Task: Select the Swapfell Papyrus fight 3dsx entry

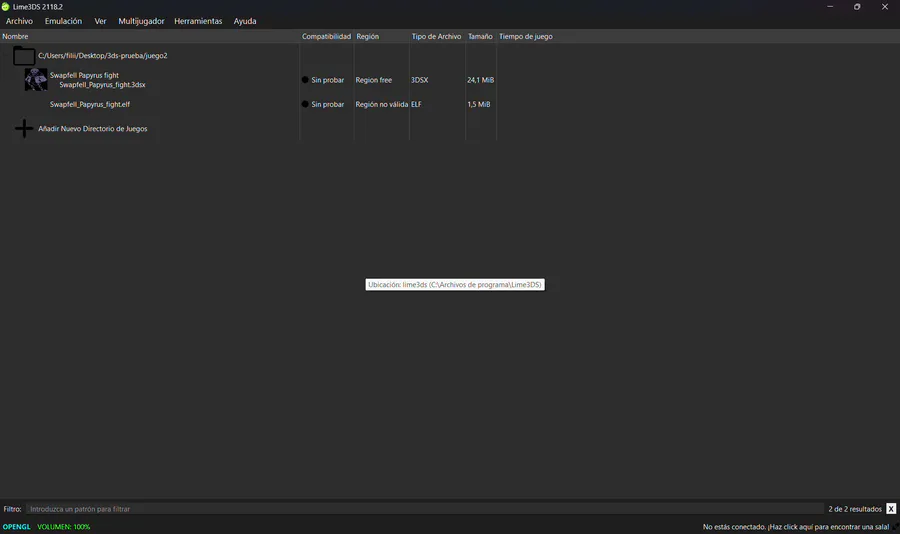Action: [x=98, y=80]
